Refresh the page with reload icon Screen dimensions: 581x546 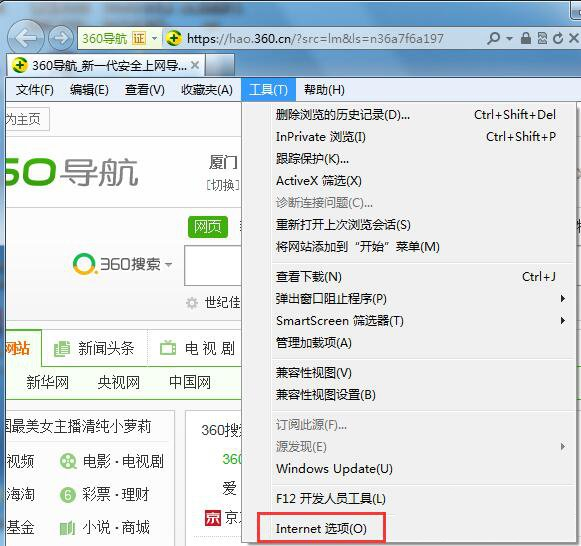click(x=558, y=38)
